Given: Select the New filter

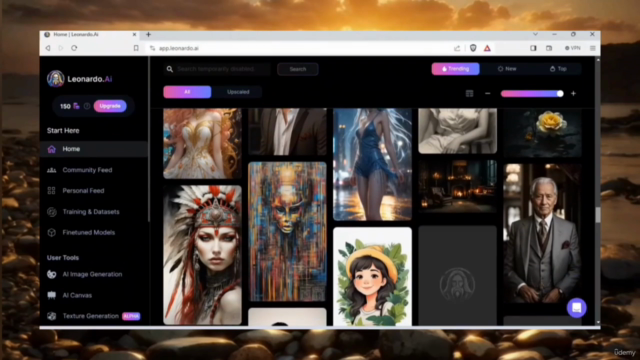Looking at the screenshot, I should 507,69.
